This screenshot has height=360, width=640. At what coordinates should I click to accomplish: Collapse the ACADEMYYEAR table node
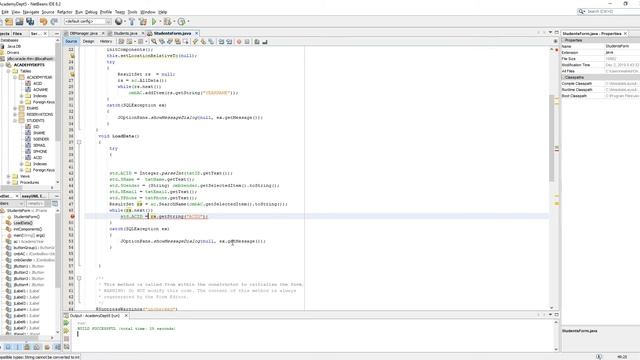tap(15, 77)
